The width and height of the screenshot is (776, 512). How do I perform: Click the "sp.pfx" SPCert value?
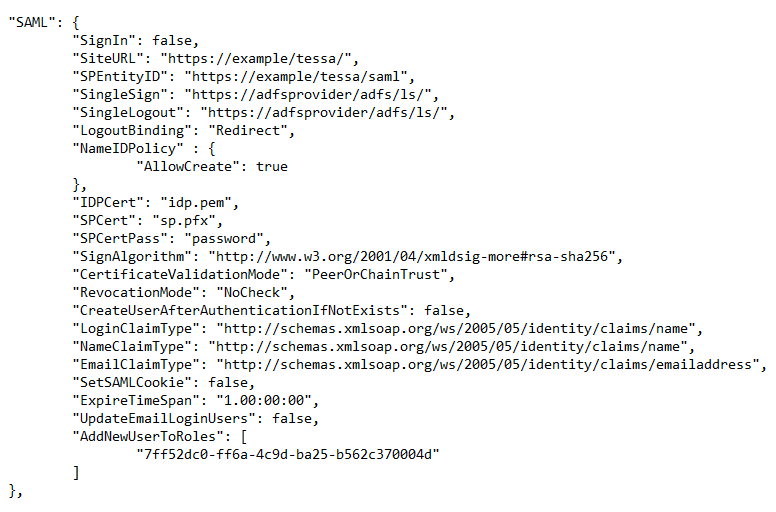[x=184, y=221]
